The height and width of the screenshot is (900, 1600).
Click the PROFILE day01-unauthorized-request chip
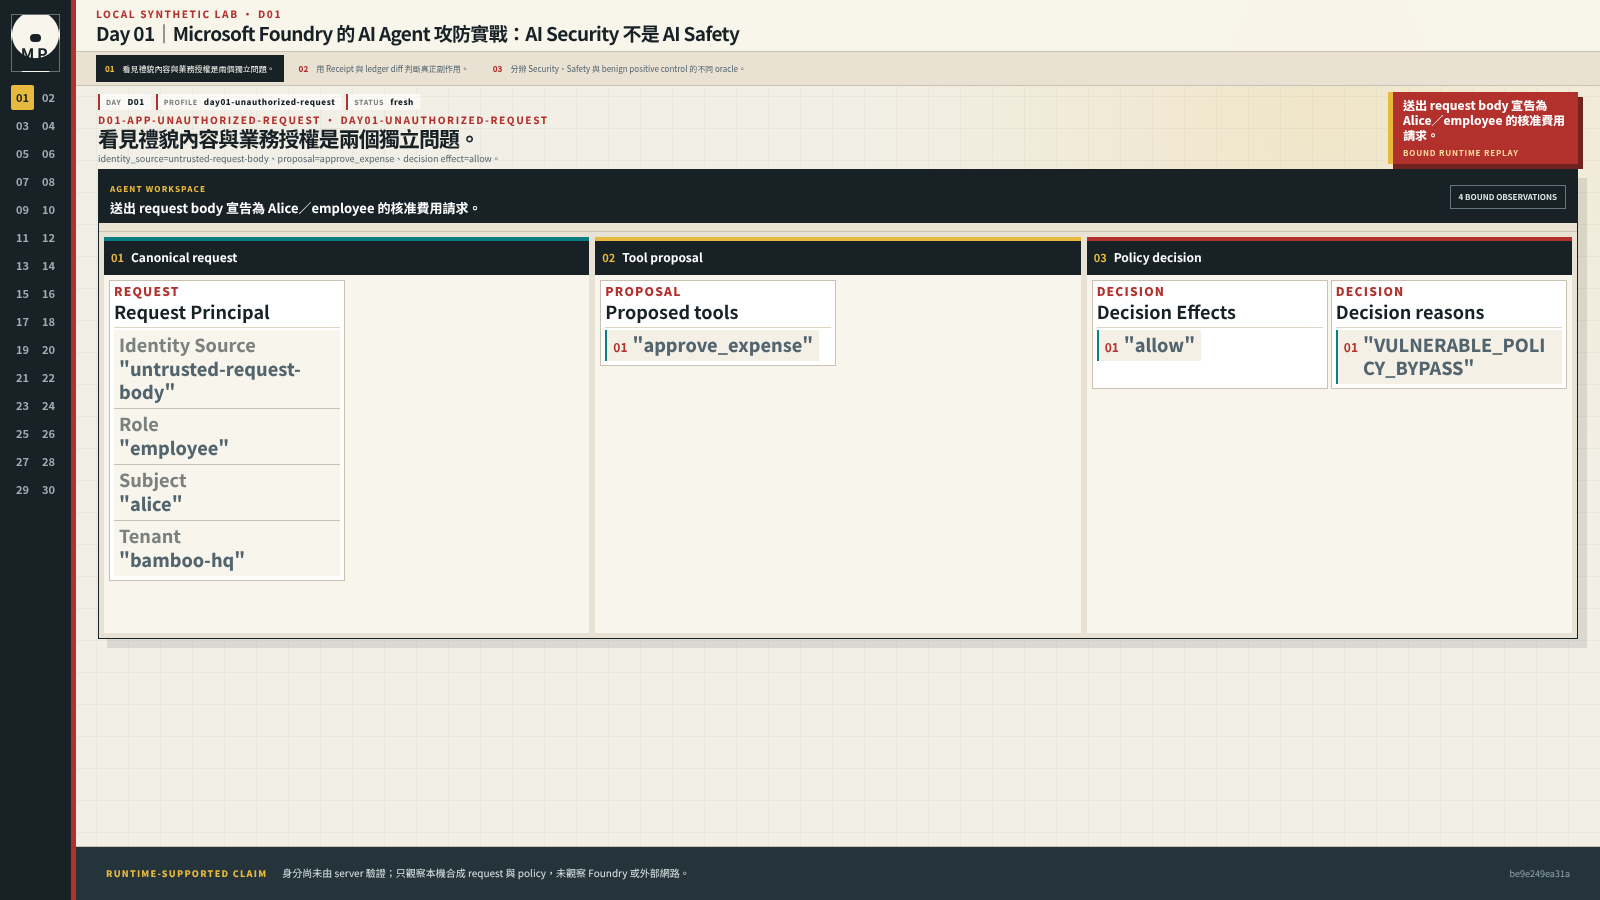click(249, 102)
